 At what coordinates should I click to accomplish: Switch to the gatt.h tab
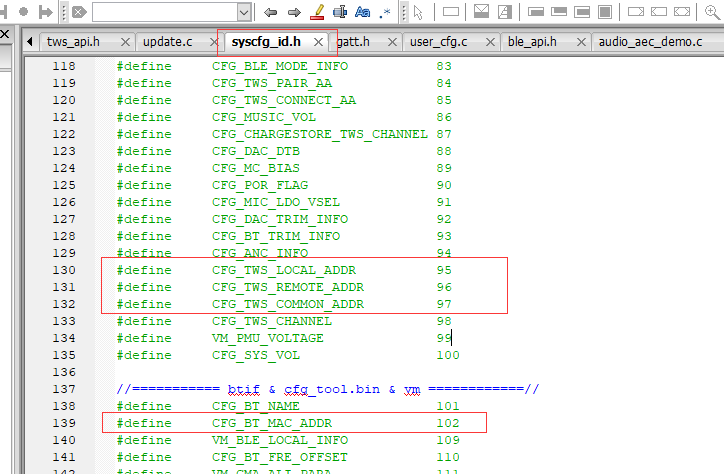(x=353, y=42)
